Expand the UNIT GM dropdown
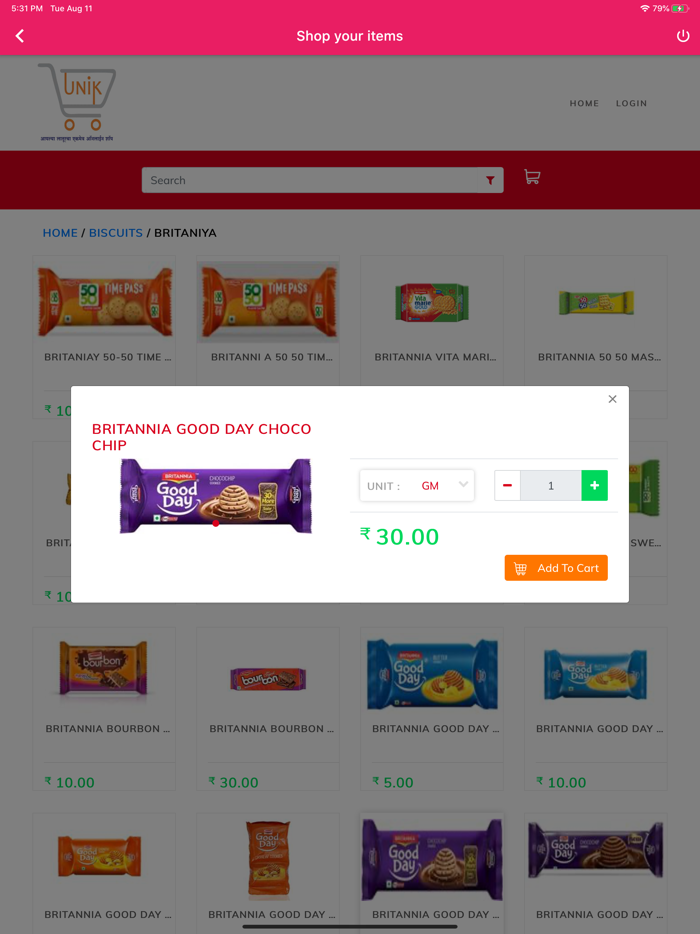 pos(417,485)
